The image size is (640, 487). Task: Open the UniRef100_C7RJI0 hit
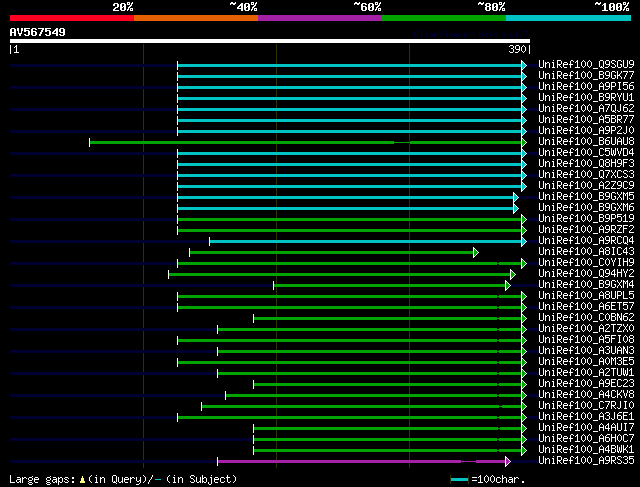[x=586, y=406]
